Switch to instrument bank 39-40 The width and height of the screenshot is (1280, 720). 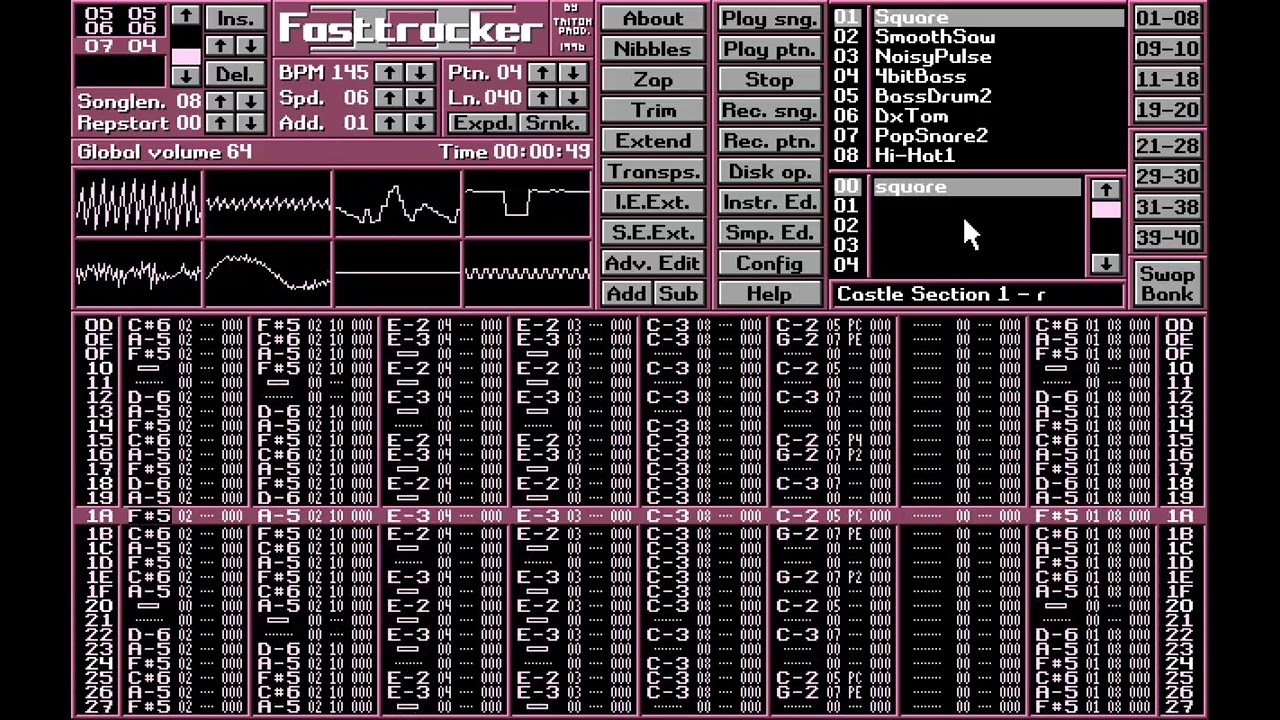[1167, 238]
